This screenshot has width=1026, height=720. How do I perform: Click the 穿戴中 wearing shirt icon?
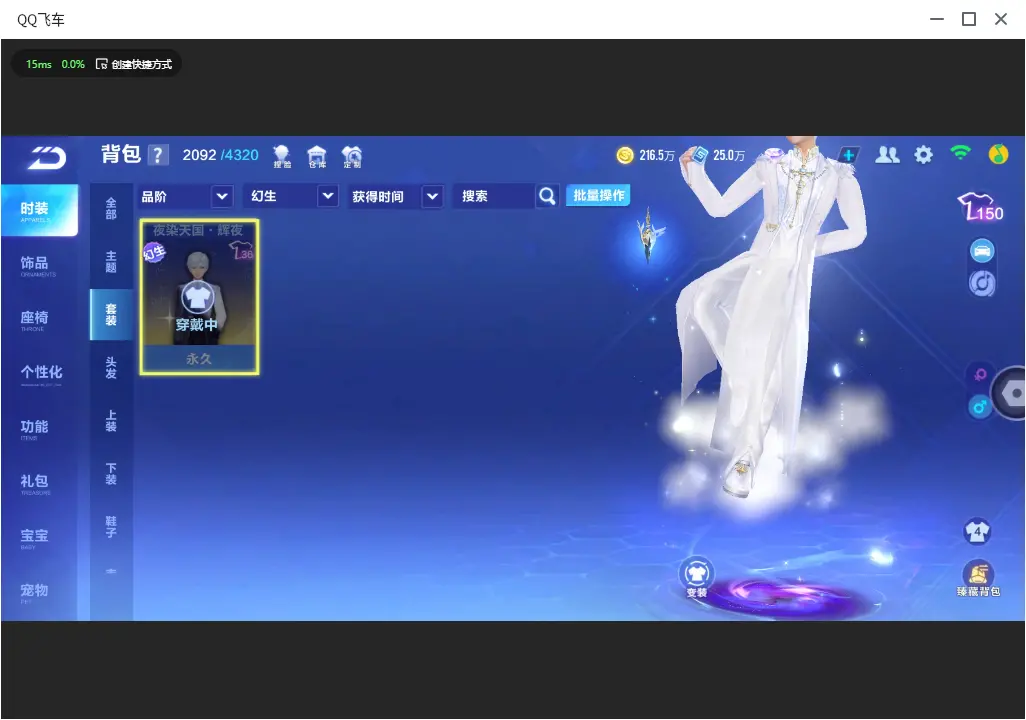tap(197, 298)
